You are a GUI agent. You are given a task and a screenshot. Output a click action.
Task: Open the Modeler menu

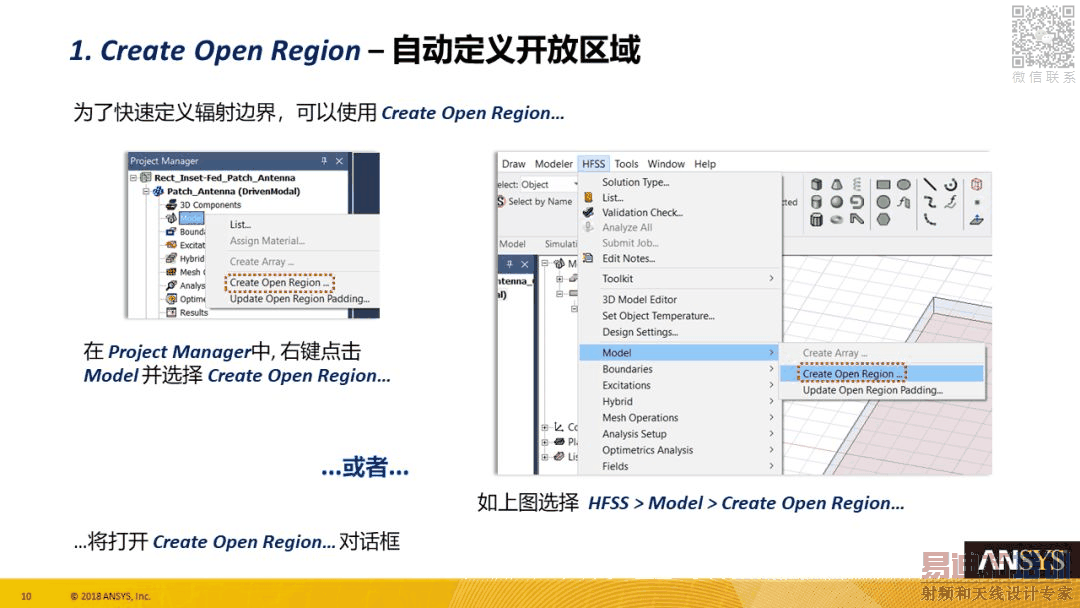point(554,164)
